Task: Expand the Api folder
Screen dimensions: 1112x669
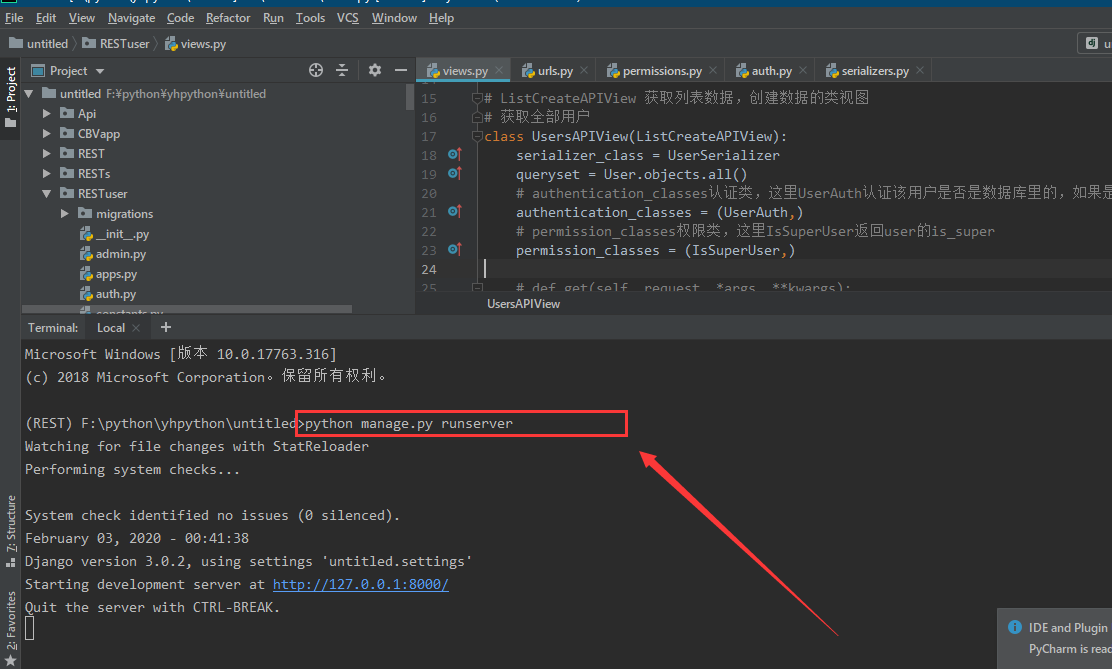Action: pos(47,114)
